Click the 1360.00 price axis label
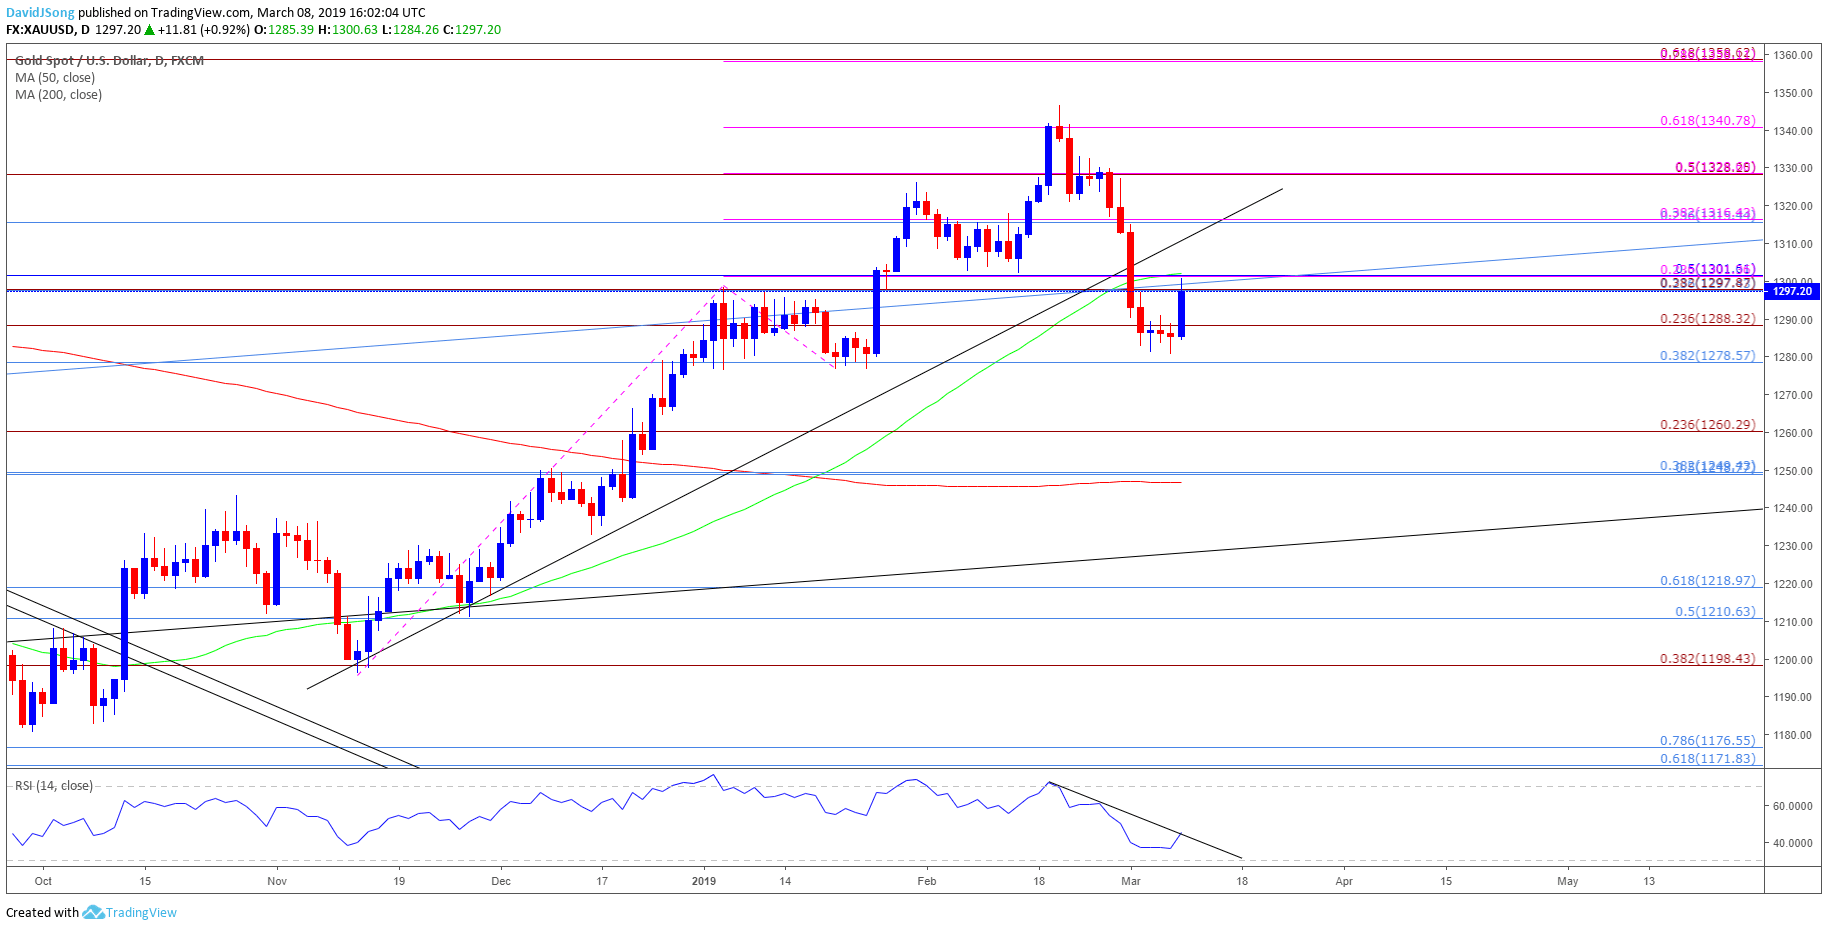The height and width of the screenshot is (930, 1828). pos(1792,55)
